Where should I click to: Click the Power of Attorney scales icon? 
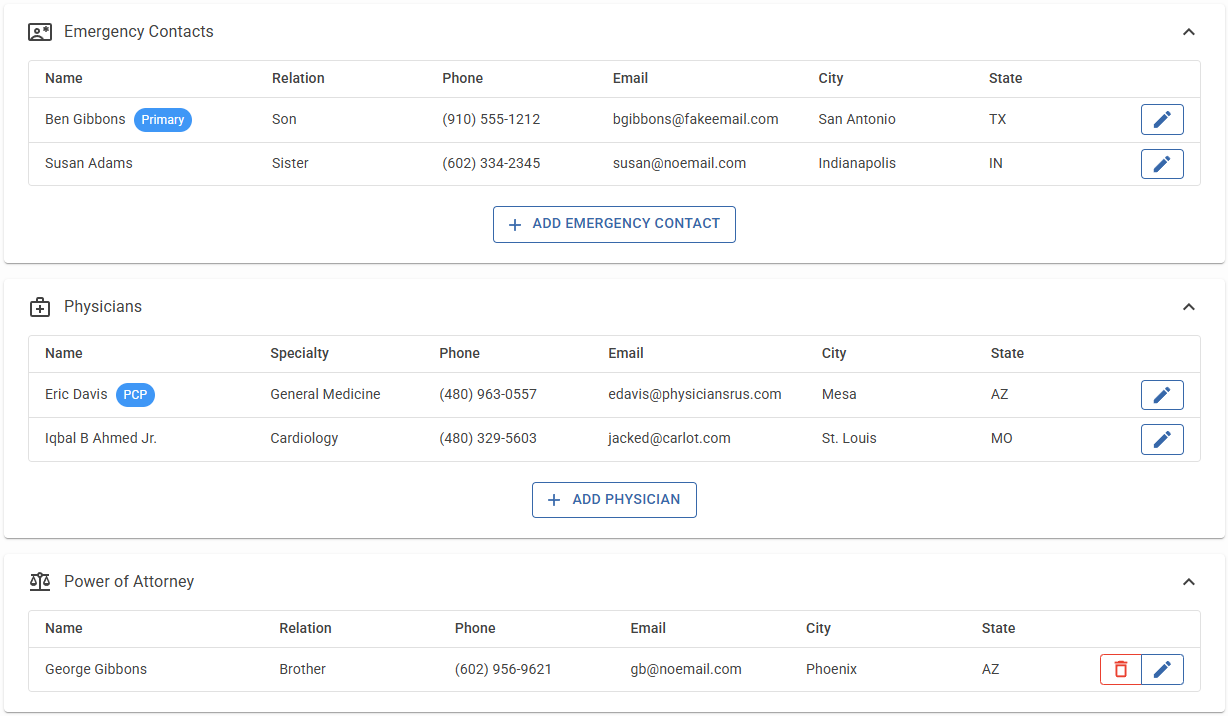point(40,582)
